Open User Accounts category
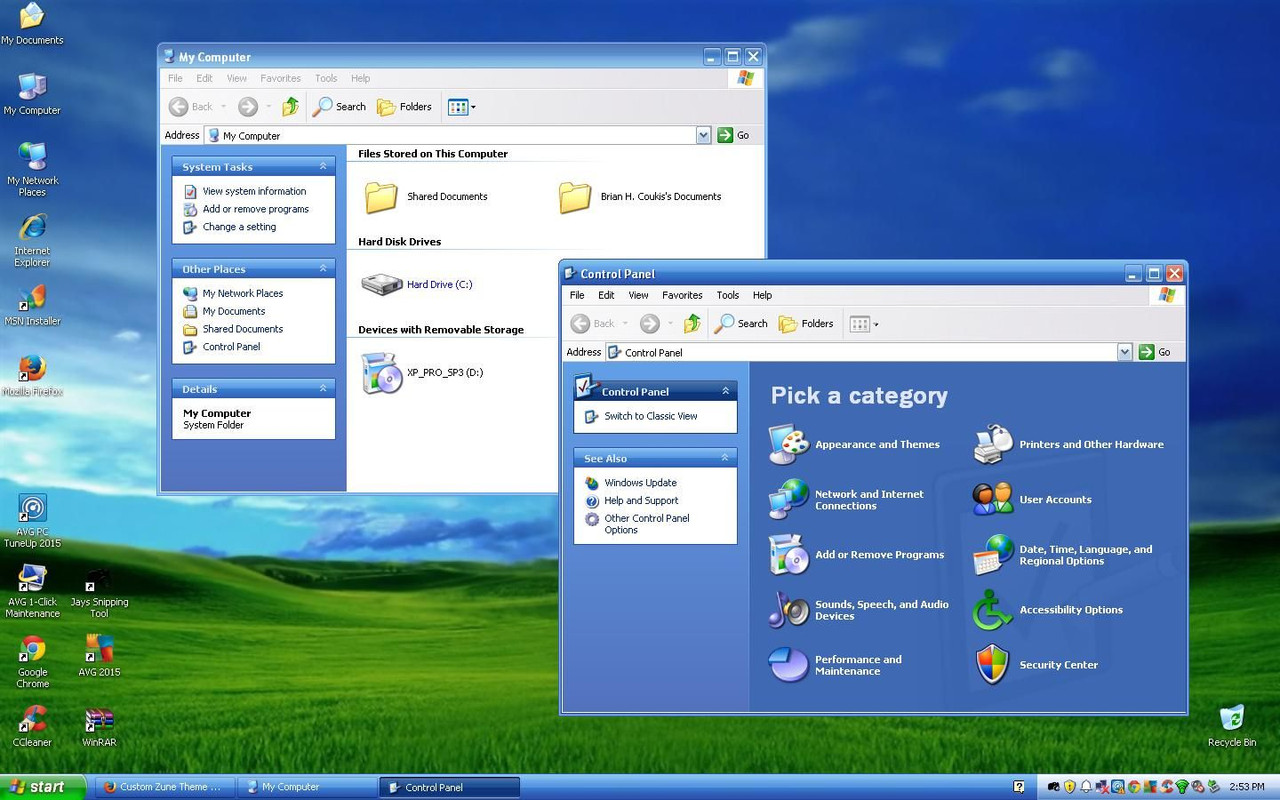1280x800 pixels. [x=1033, y=500]
